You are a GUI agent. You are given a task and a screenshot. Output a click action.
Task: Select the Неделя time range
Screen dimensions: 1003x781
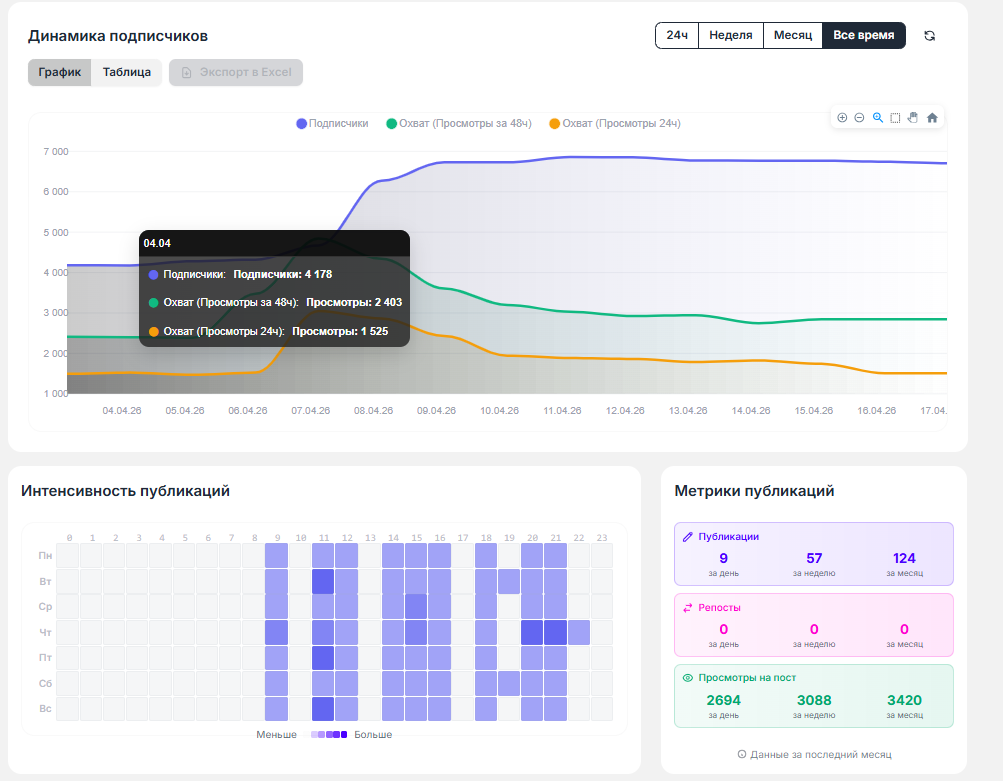pos(730,36)
